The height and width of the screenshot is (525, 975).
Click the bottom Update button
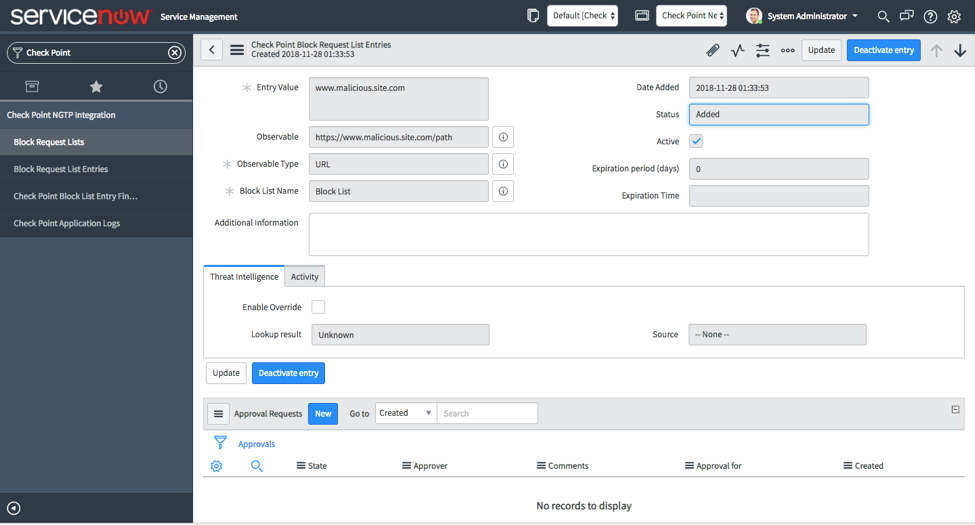click(226, 373)
